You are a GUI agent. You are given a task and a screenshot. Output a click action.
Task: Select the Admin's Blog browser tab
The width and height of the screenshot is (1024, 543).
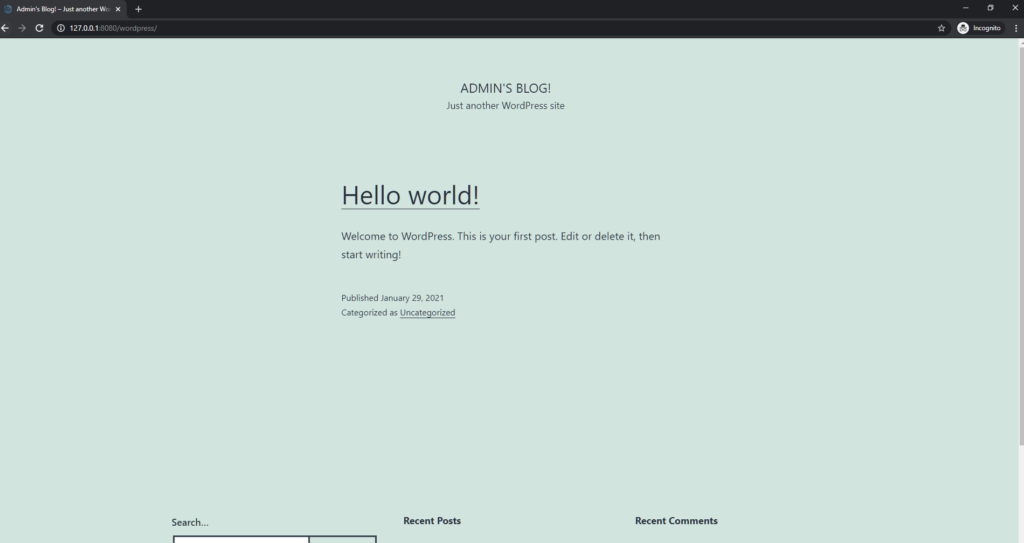coord(62,9)
